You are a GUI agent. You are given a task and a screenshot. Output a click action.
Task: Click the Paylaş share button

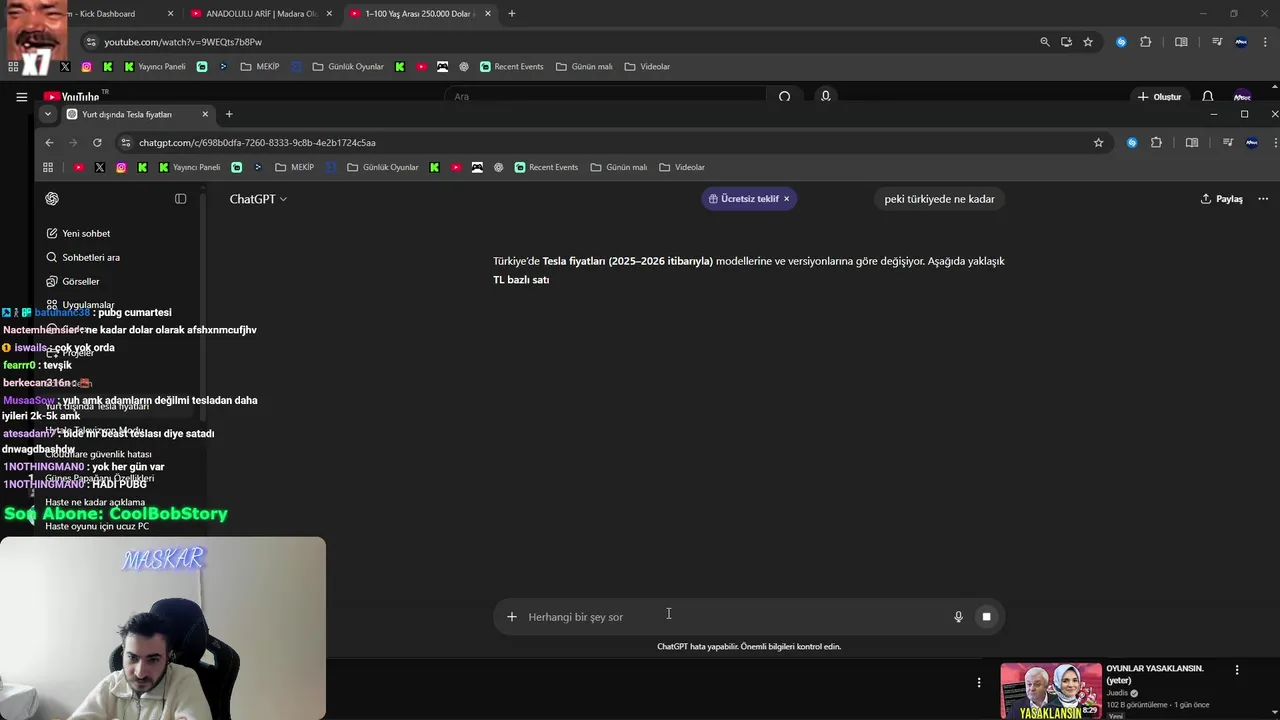(x=1222, y=199)
